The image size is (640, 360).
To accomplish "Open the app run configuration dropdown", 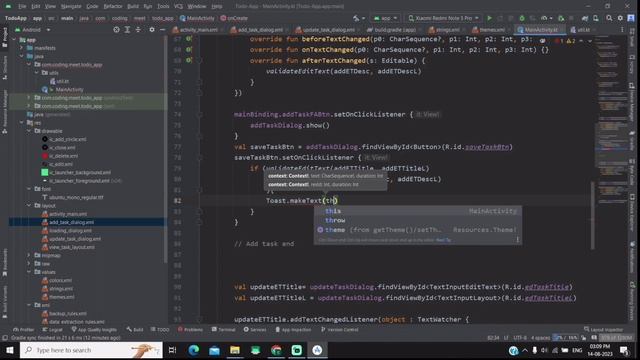I will (x=385, y=18).
